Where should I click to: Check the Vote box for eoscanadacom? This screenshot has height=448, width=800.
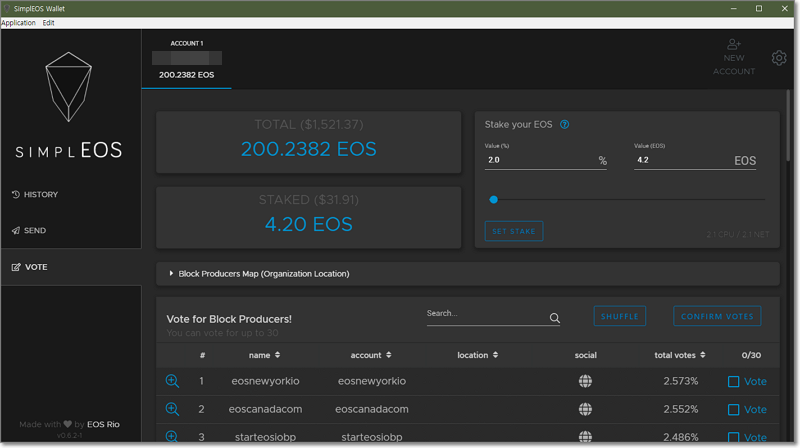(733, 410)
